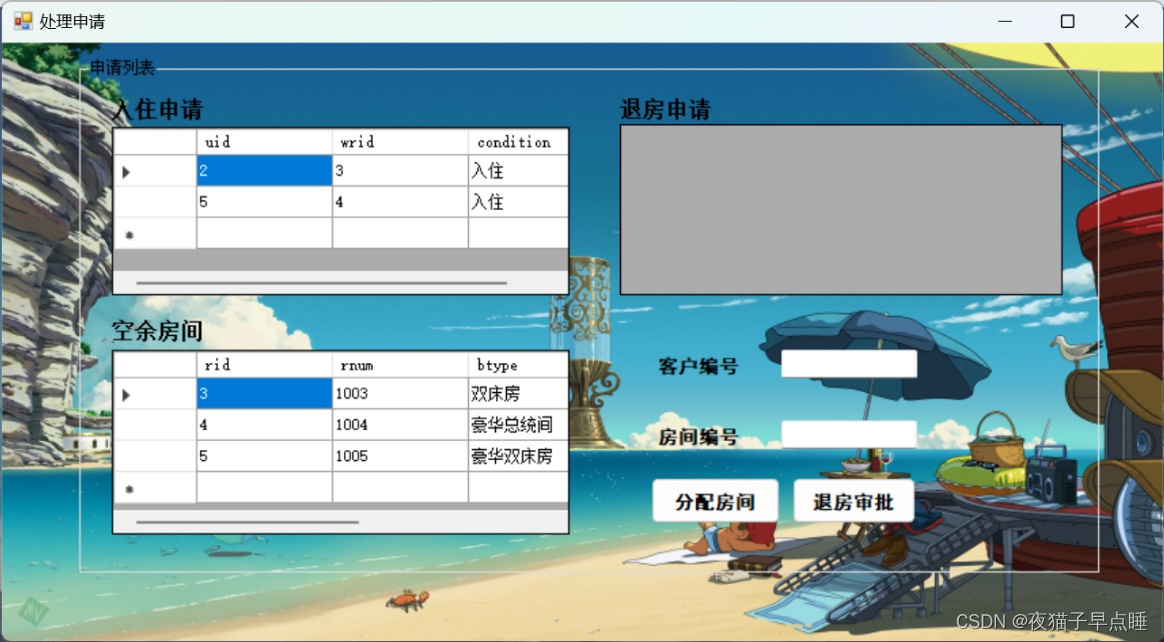This screenshot has height=642, width=1164.
Task: Click the empty 退房申请 grid area
Action: tap(840, 209)
